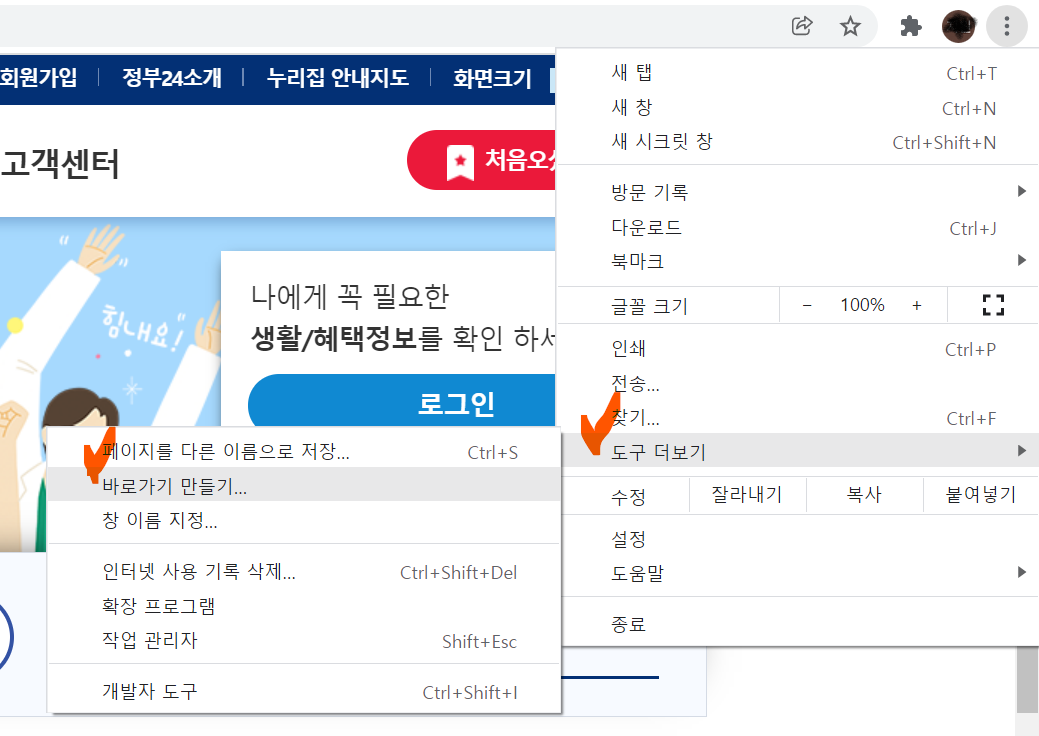Screen dimensions: 1039x736
Task: Click 회원가입 link
Action: [x=38, y=78]
